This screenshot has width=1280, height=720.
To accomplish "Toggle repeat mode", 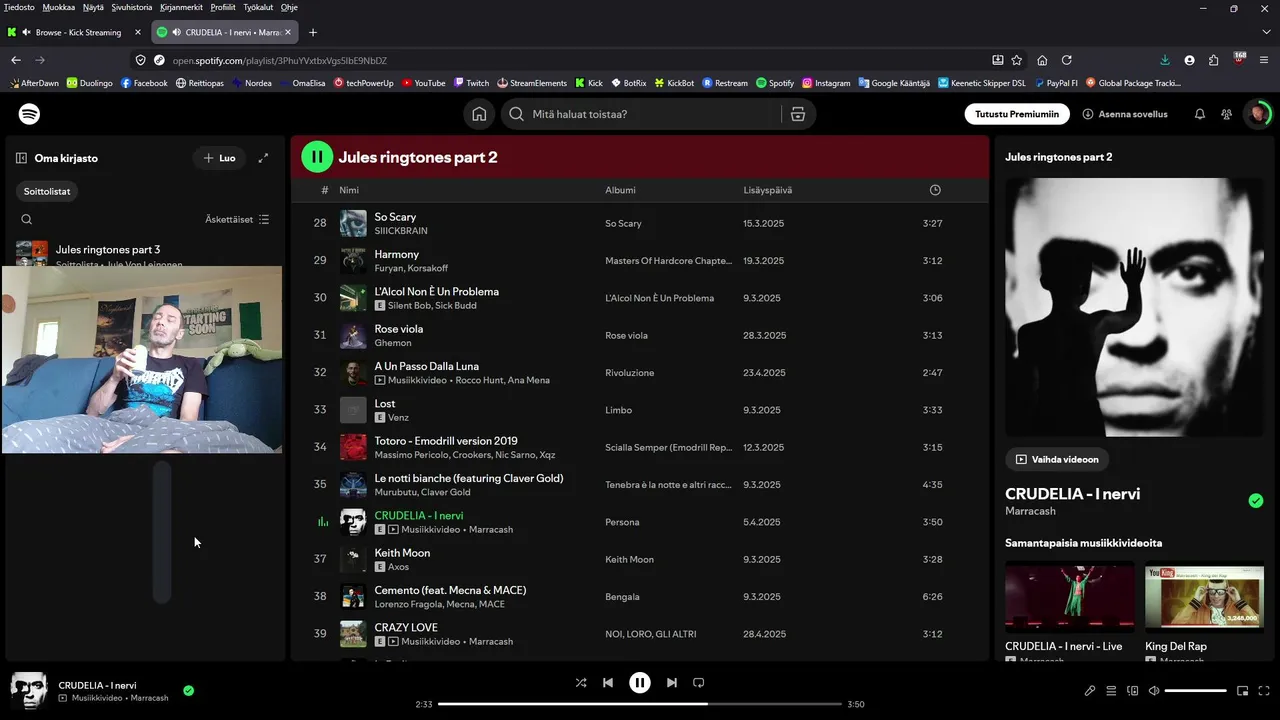I will (699, 683).
